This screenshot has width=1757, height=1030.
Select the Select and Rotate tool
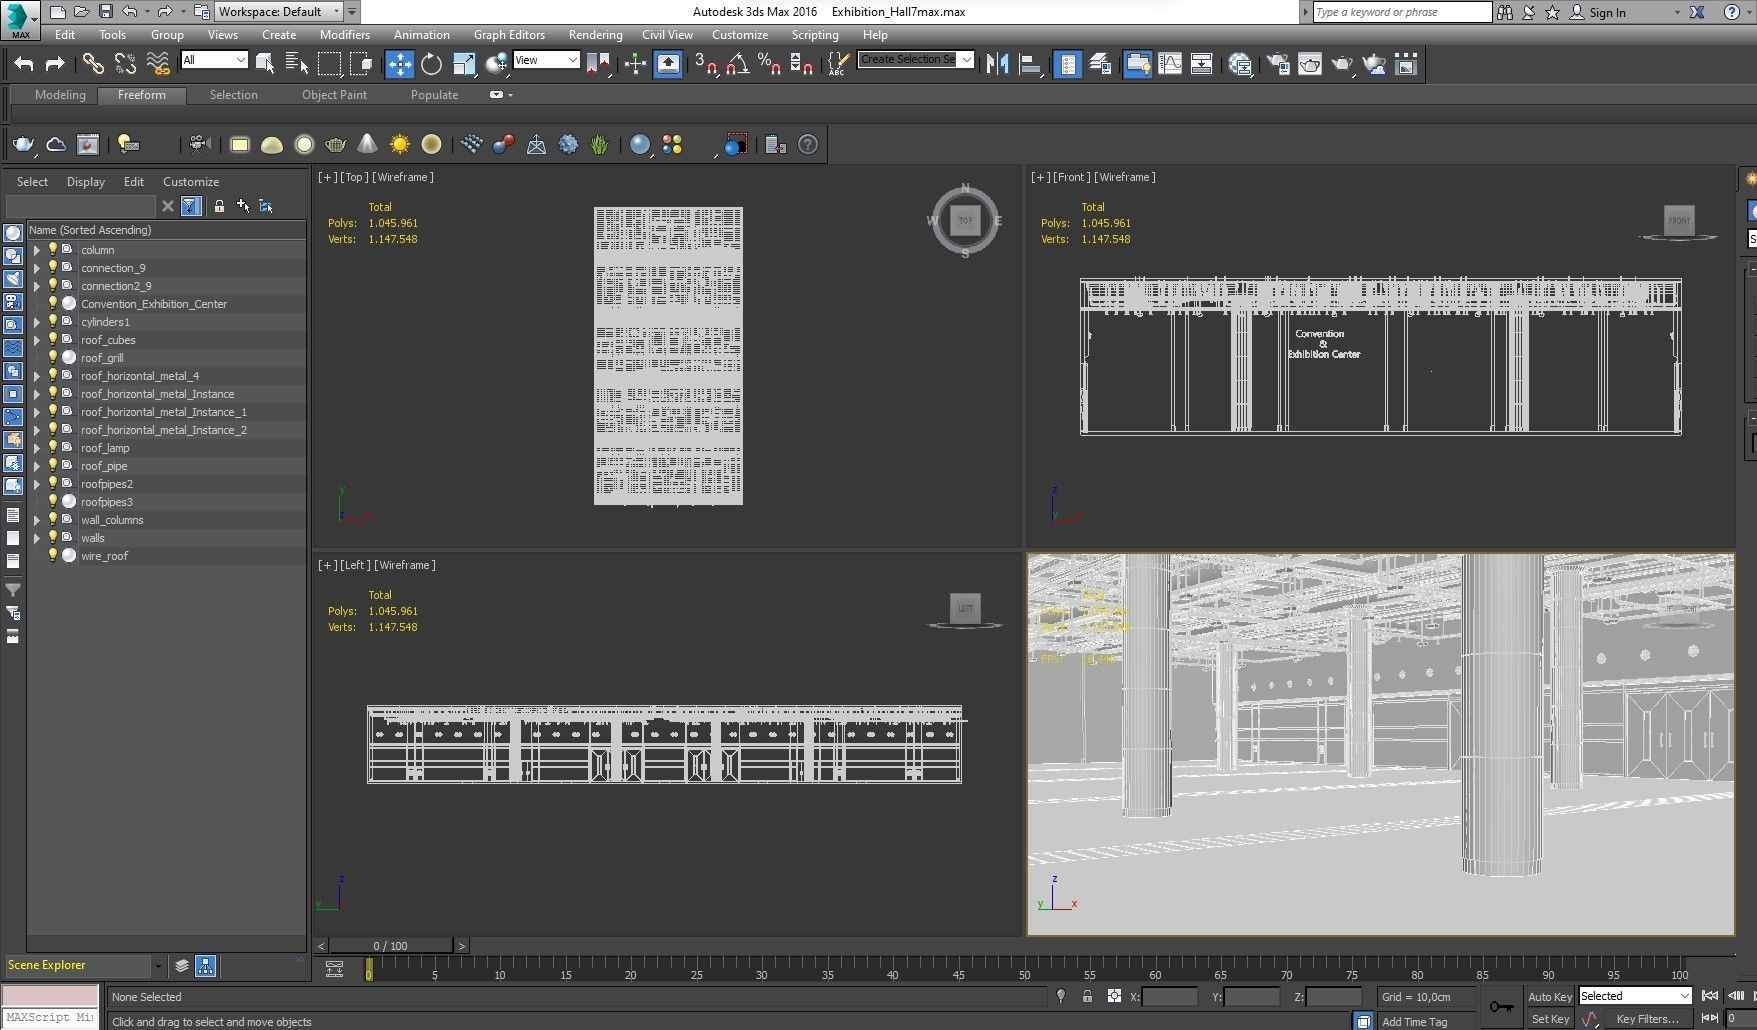click(x=431, y=64)
